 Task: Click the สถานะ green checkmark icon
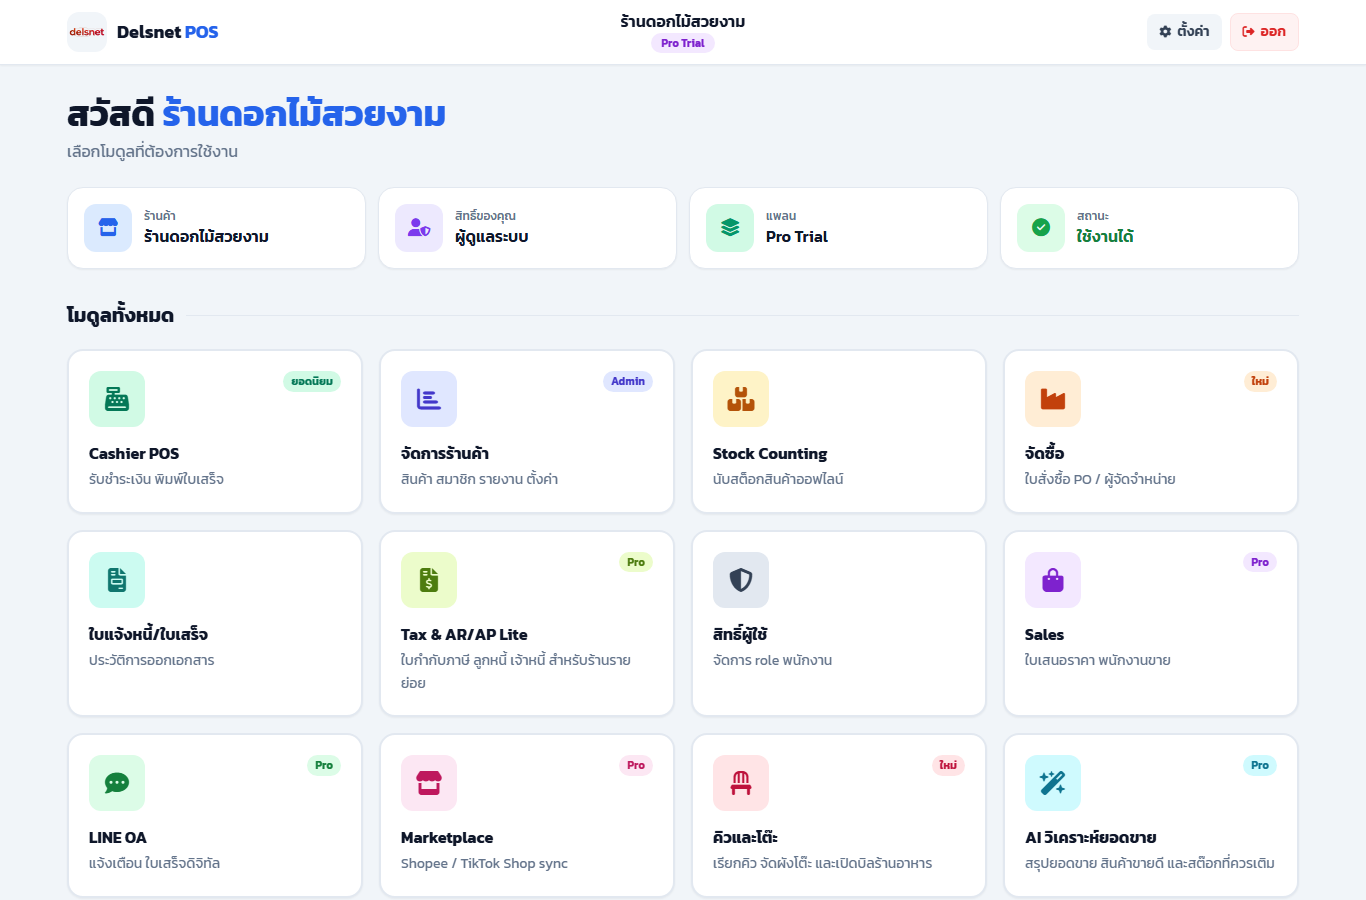pos(1041,228)
